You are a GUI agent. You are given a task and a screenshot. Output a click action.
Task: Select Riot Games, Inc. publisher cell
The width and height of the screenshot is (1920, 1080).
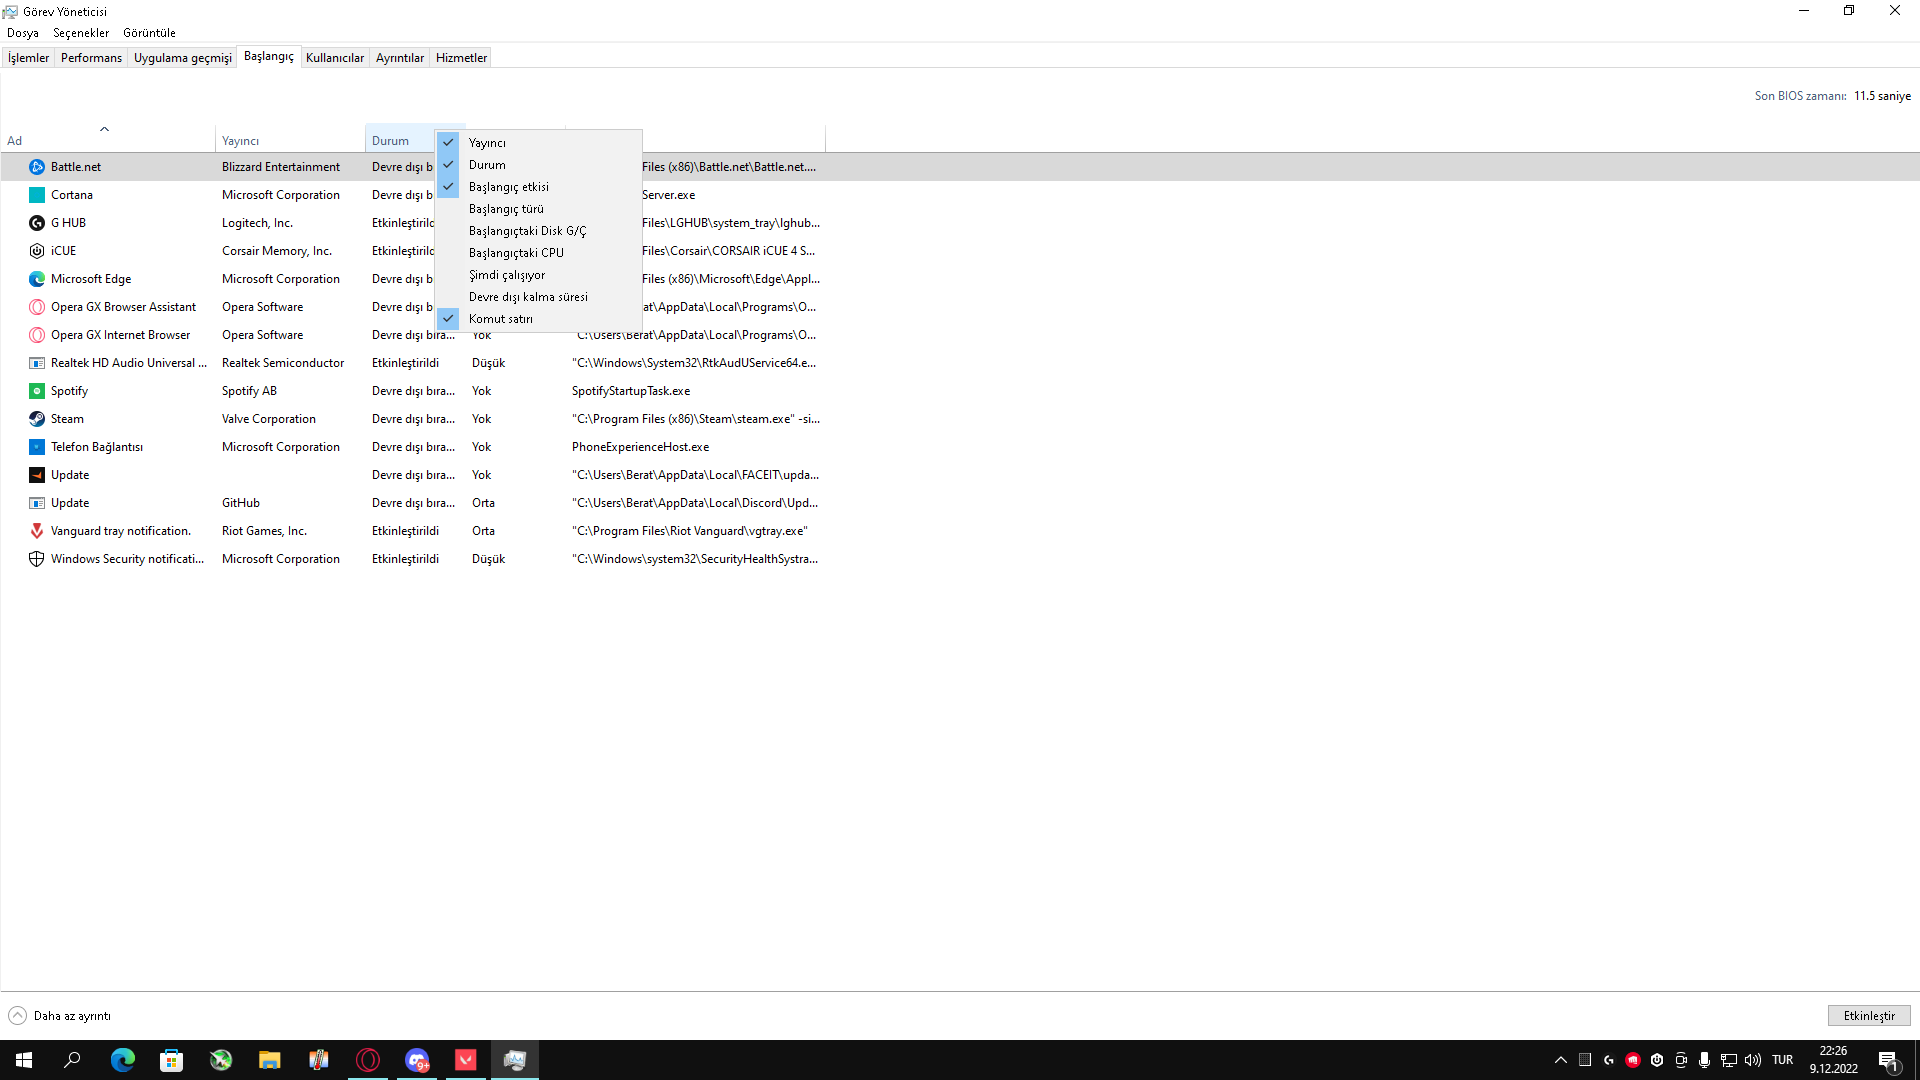264,531
